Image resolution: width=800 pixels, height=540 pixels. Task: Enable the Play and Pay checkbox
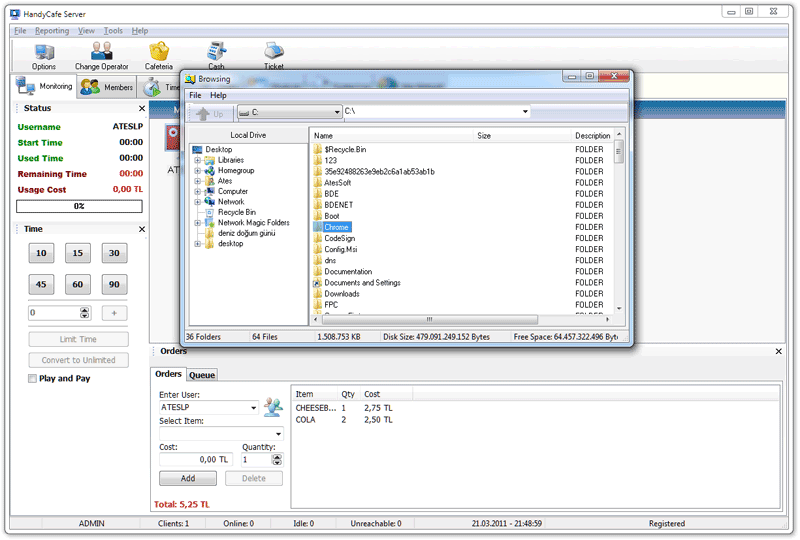click(x=33, y=379)
